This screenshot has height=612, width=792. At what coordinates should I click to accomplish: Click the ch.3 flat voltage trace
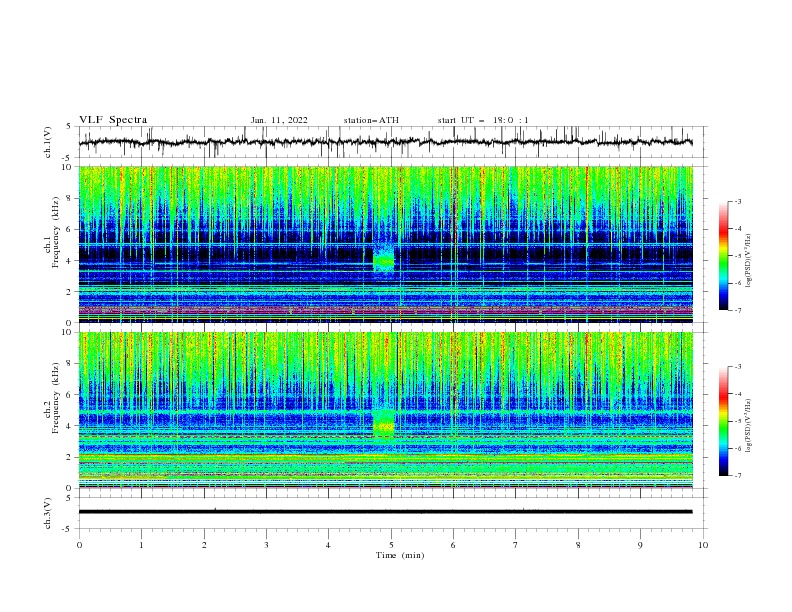click(x=385, y=512)
